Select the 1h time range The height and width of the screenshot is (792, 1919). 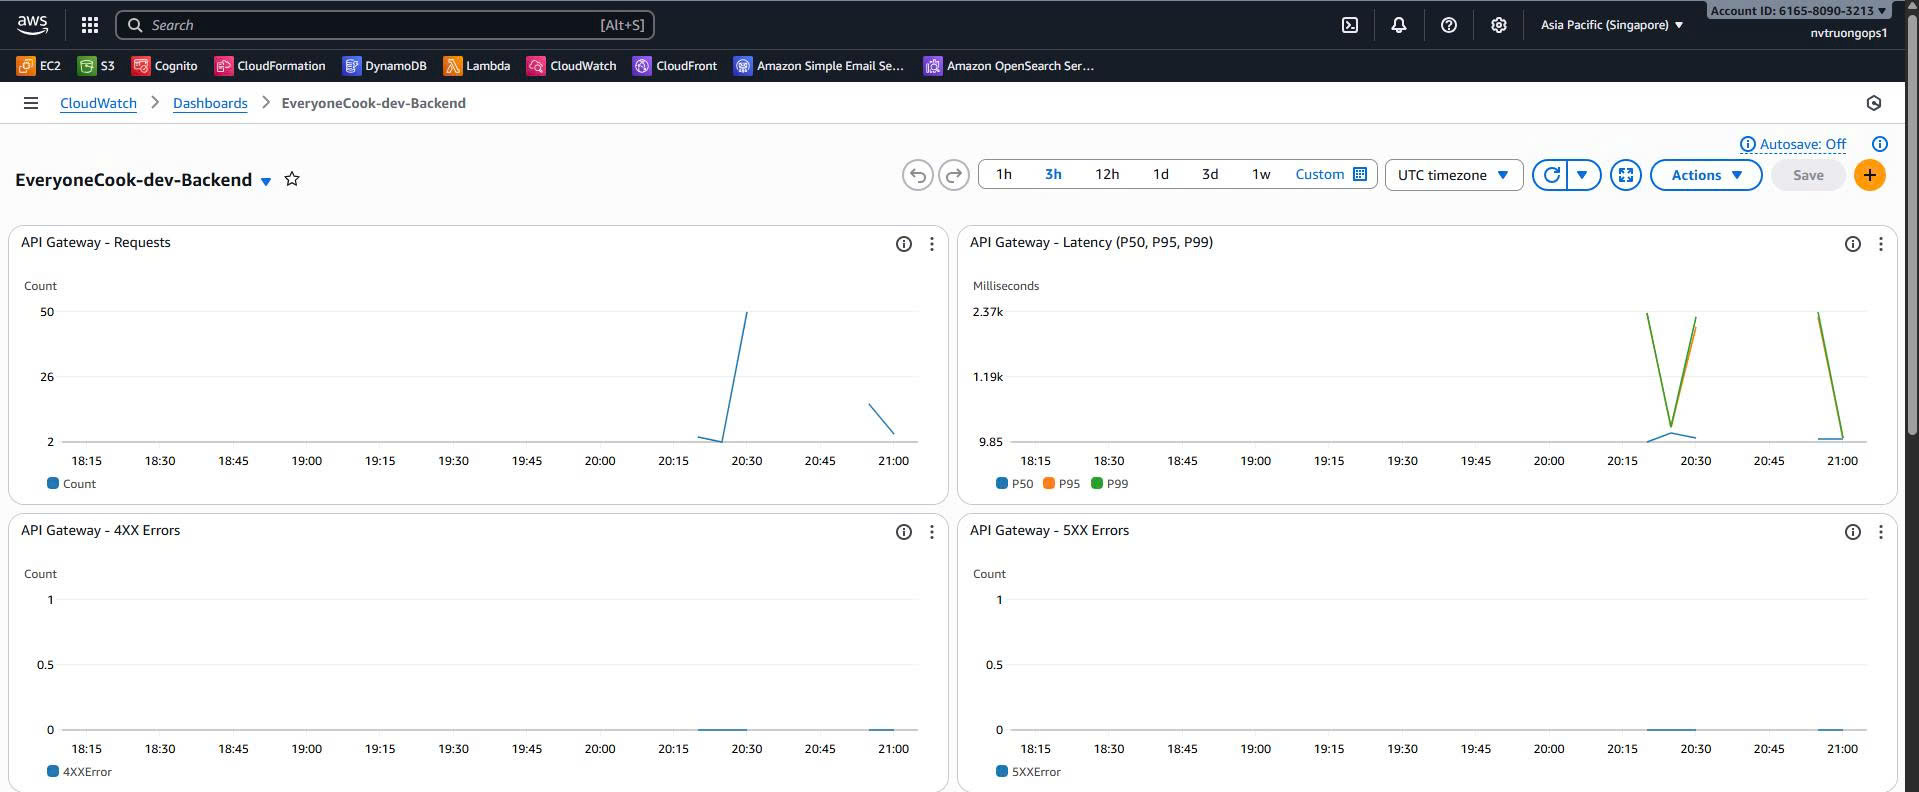point(1004,174)
